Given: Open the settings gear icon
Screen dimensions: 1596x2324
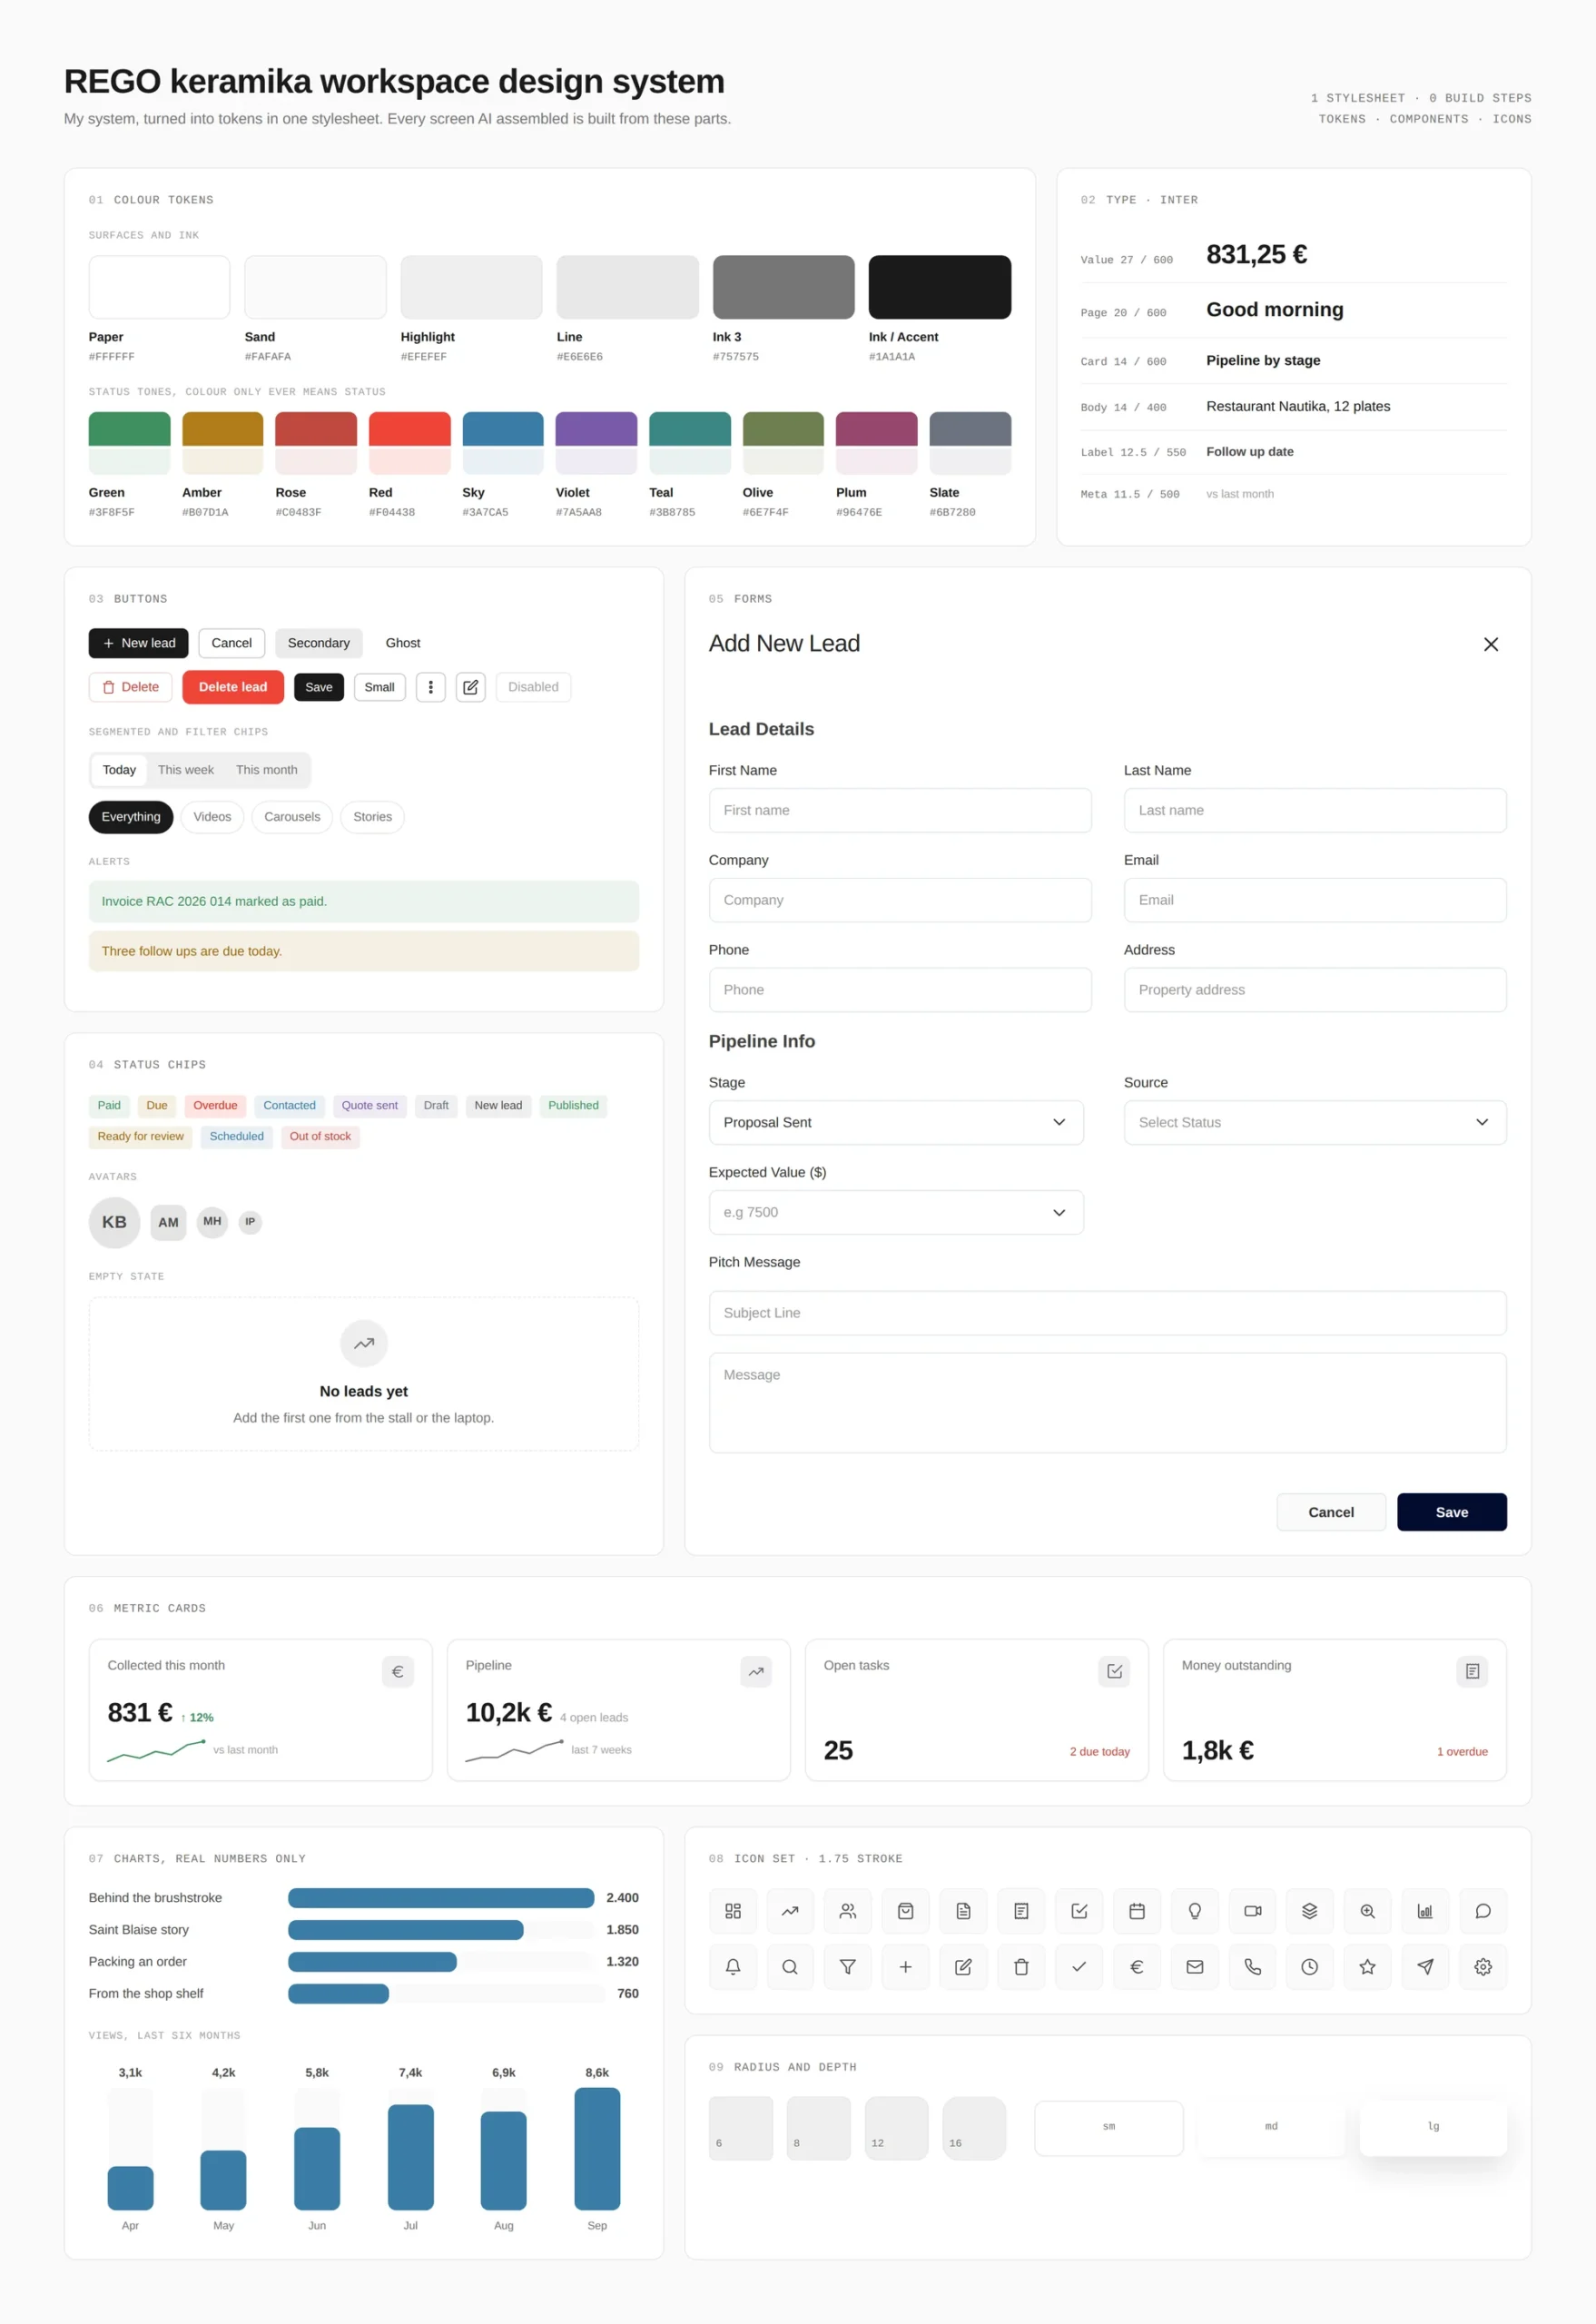Looking at the screenshot, I should pos(1483,1967).
